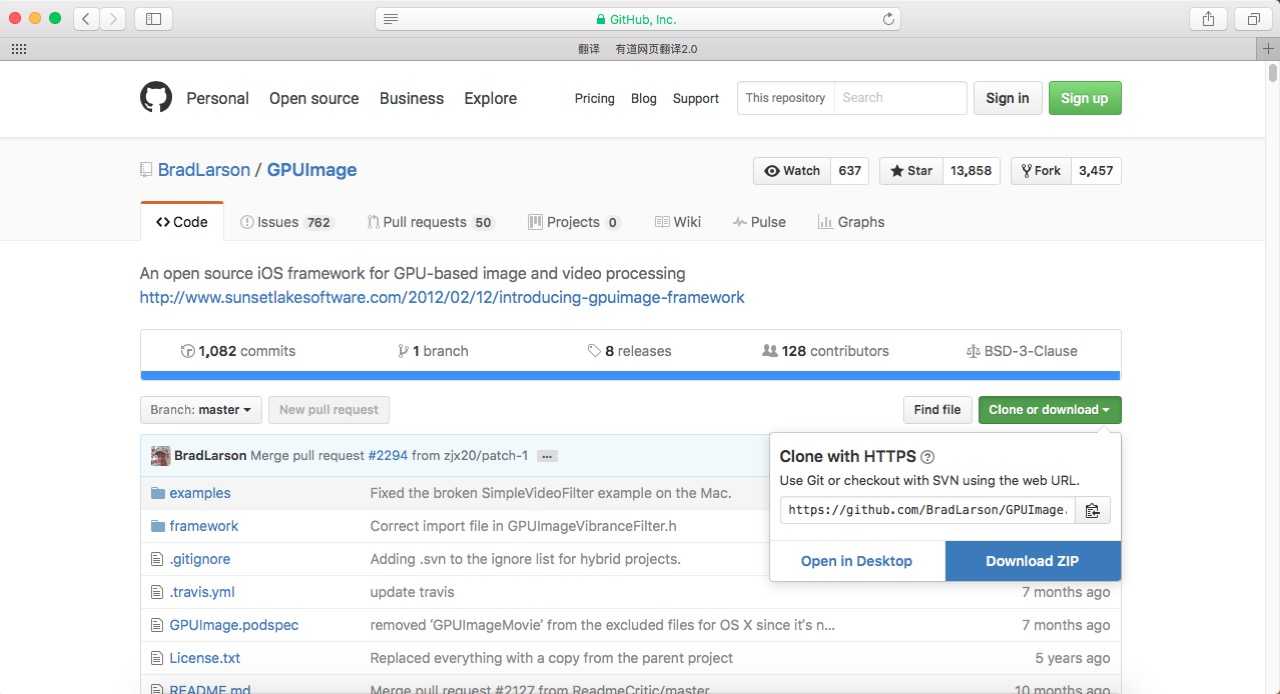This screenshot has height=694, width=1280.
Task: Open the Issues tab
Action: (x=287, y=222)
